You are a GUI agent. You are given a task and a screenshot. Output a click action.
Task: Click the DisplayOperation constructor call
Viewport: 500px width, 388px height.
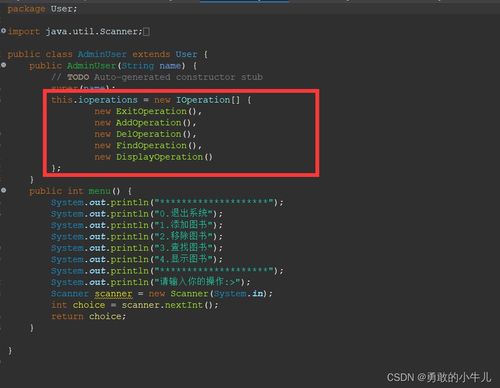(x=164, y=157)
